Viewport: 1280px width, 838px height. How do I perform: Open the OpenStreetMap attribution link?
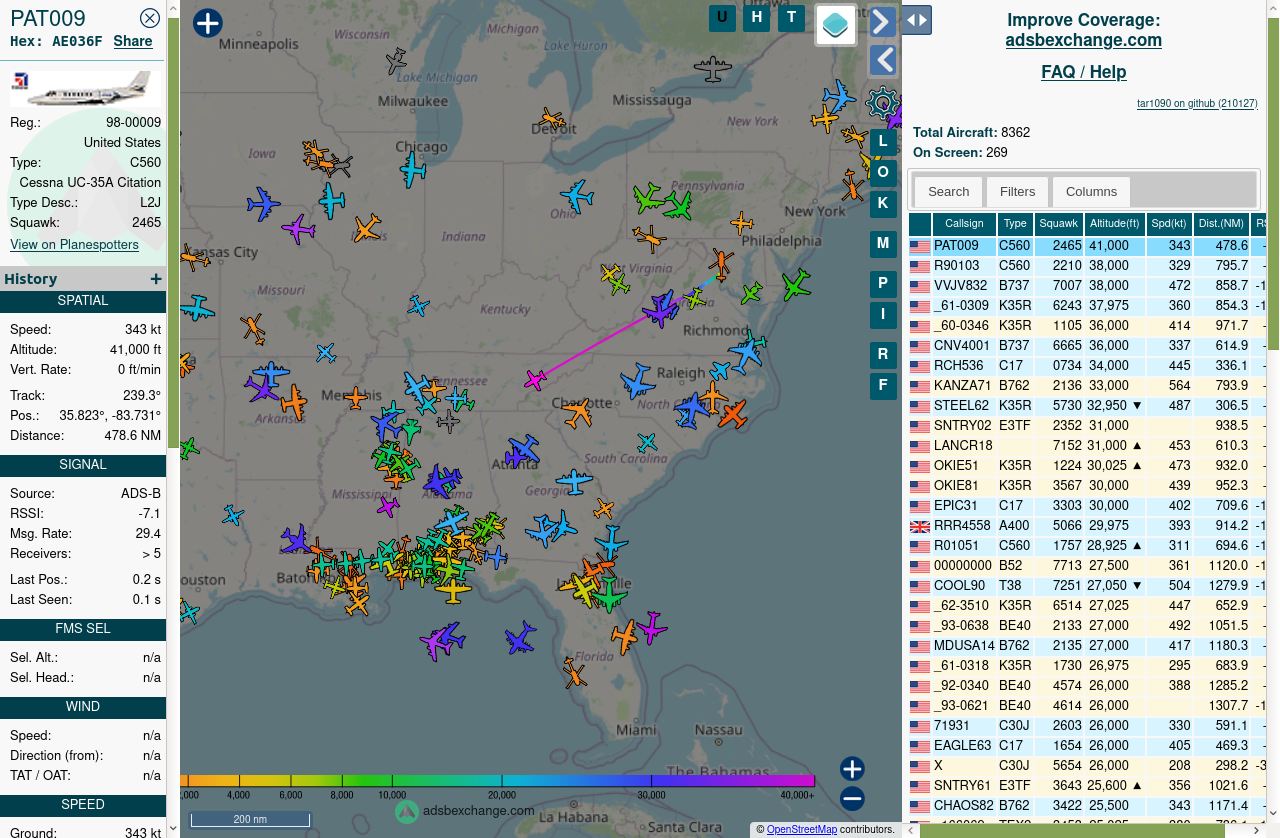point(802,829)
